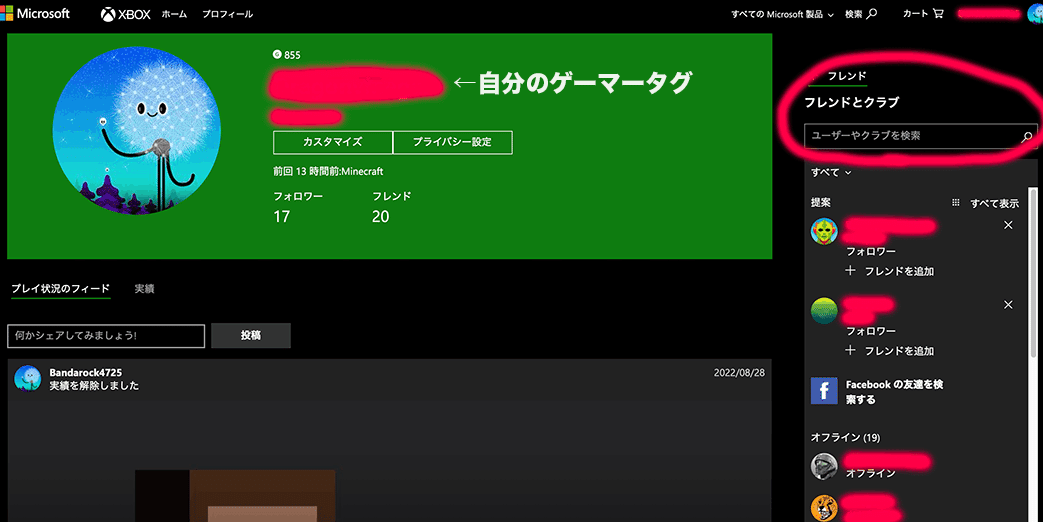Image resolution: width=1043 pixels, height=522 pixels.
Task: Click the 投稿 button
Action: point(251,336)
